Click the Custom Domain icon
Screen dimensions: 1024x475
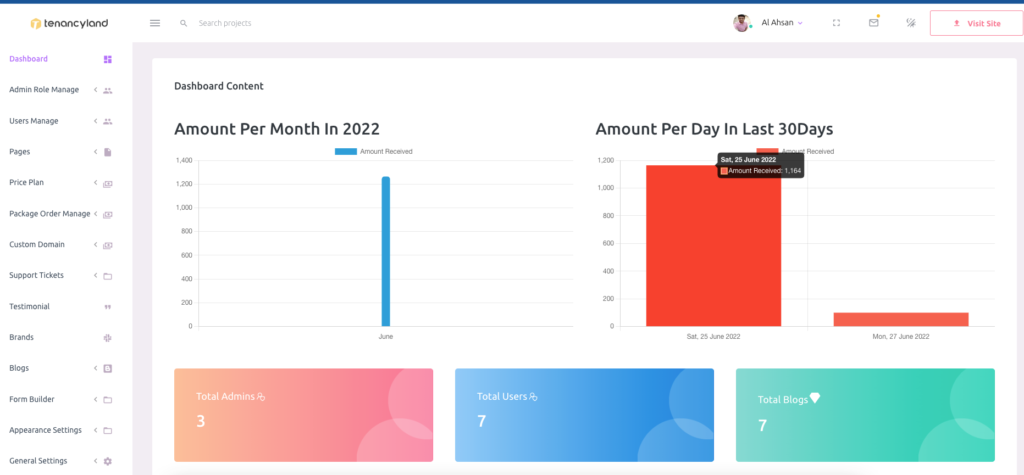tap(108, 246)
